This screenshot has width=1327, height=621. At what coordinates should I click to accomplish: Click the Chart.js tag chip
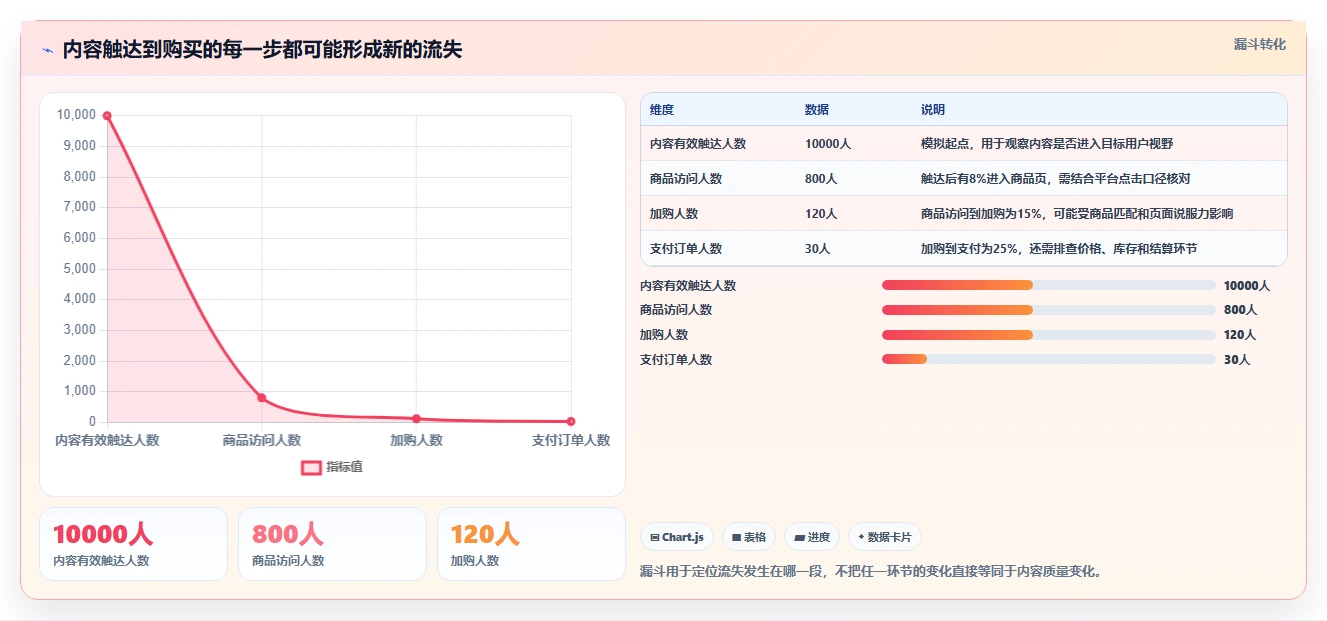click(x=677, y=537)
